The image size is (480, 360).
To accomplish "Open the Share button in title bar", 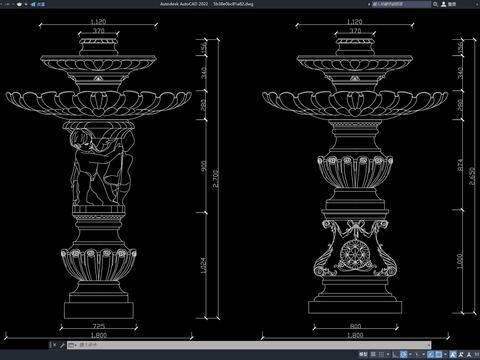I will click(x=38, y=4).
